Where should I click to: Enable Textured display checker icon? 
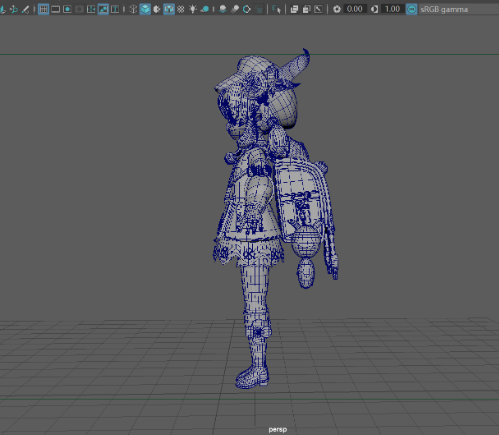point(181,9)
